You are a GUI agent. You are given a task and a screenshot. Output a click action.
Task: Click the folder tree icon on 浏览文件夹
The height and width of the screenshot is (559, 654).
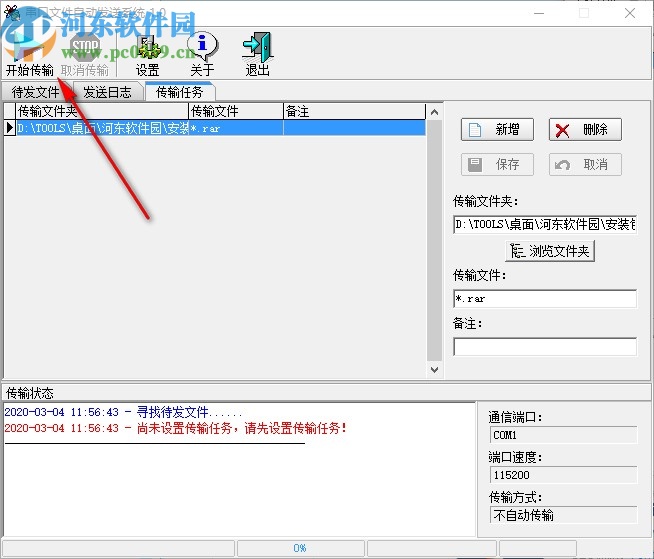click(517, 251)
